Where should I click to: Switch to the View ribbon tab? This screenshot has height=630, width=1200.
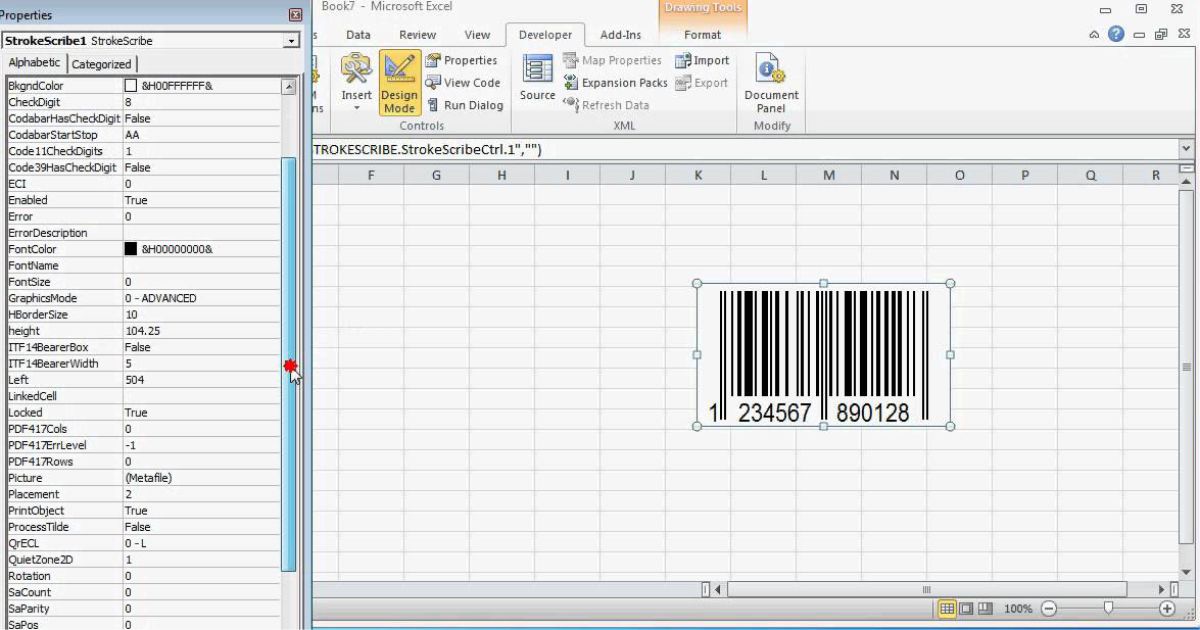477,35
